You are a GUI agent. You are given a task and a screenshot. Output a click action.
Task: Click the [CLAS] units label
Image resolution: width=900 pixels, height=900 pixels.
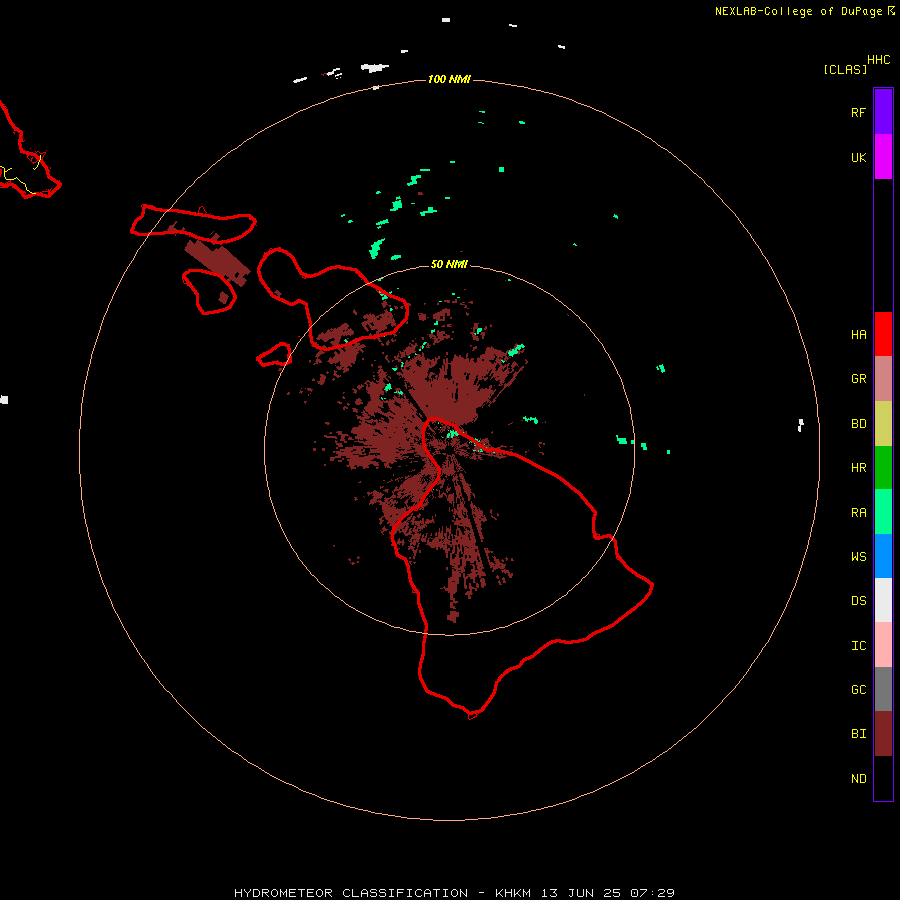[x=845, y=69]
